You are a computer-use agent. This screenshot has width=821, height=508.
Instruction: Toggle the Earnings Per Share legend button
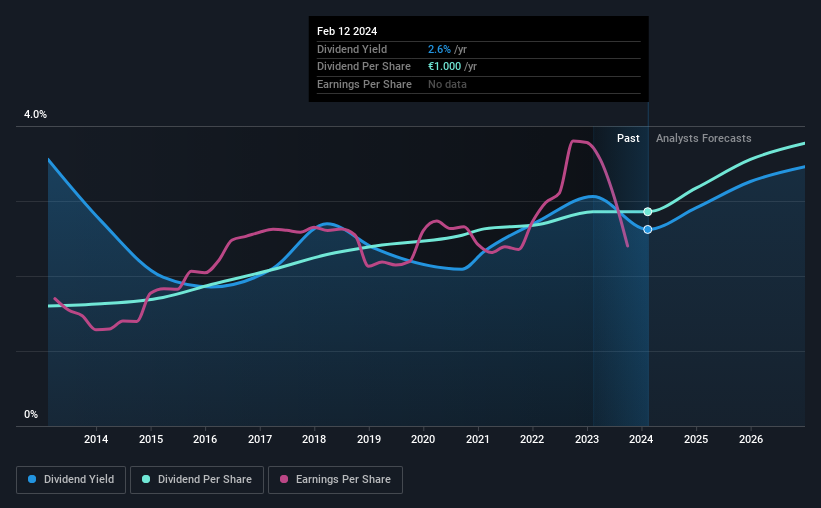pos(335,480)
